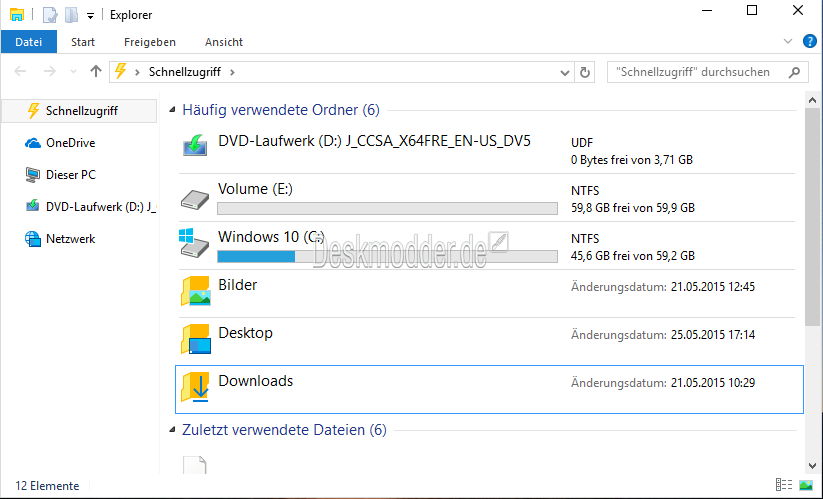Select OneDrive in the navigation pane
The width and height of the screenshot is (823, 499).
coord(70,143)
